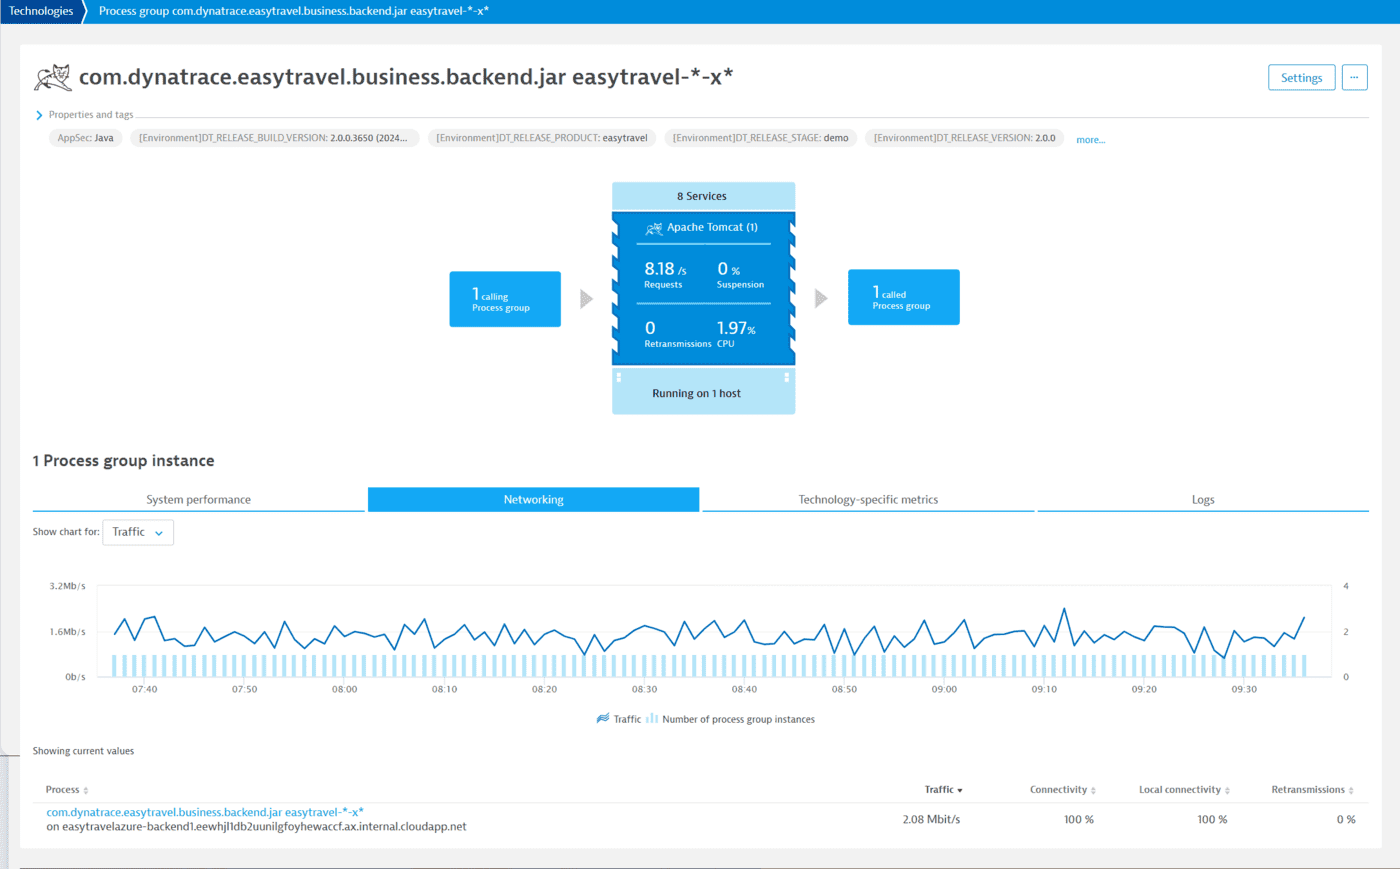The height and width of the screenshot is (869, 1400).
Task: Sort the table by Traffic column
Action: point(943,790)
